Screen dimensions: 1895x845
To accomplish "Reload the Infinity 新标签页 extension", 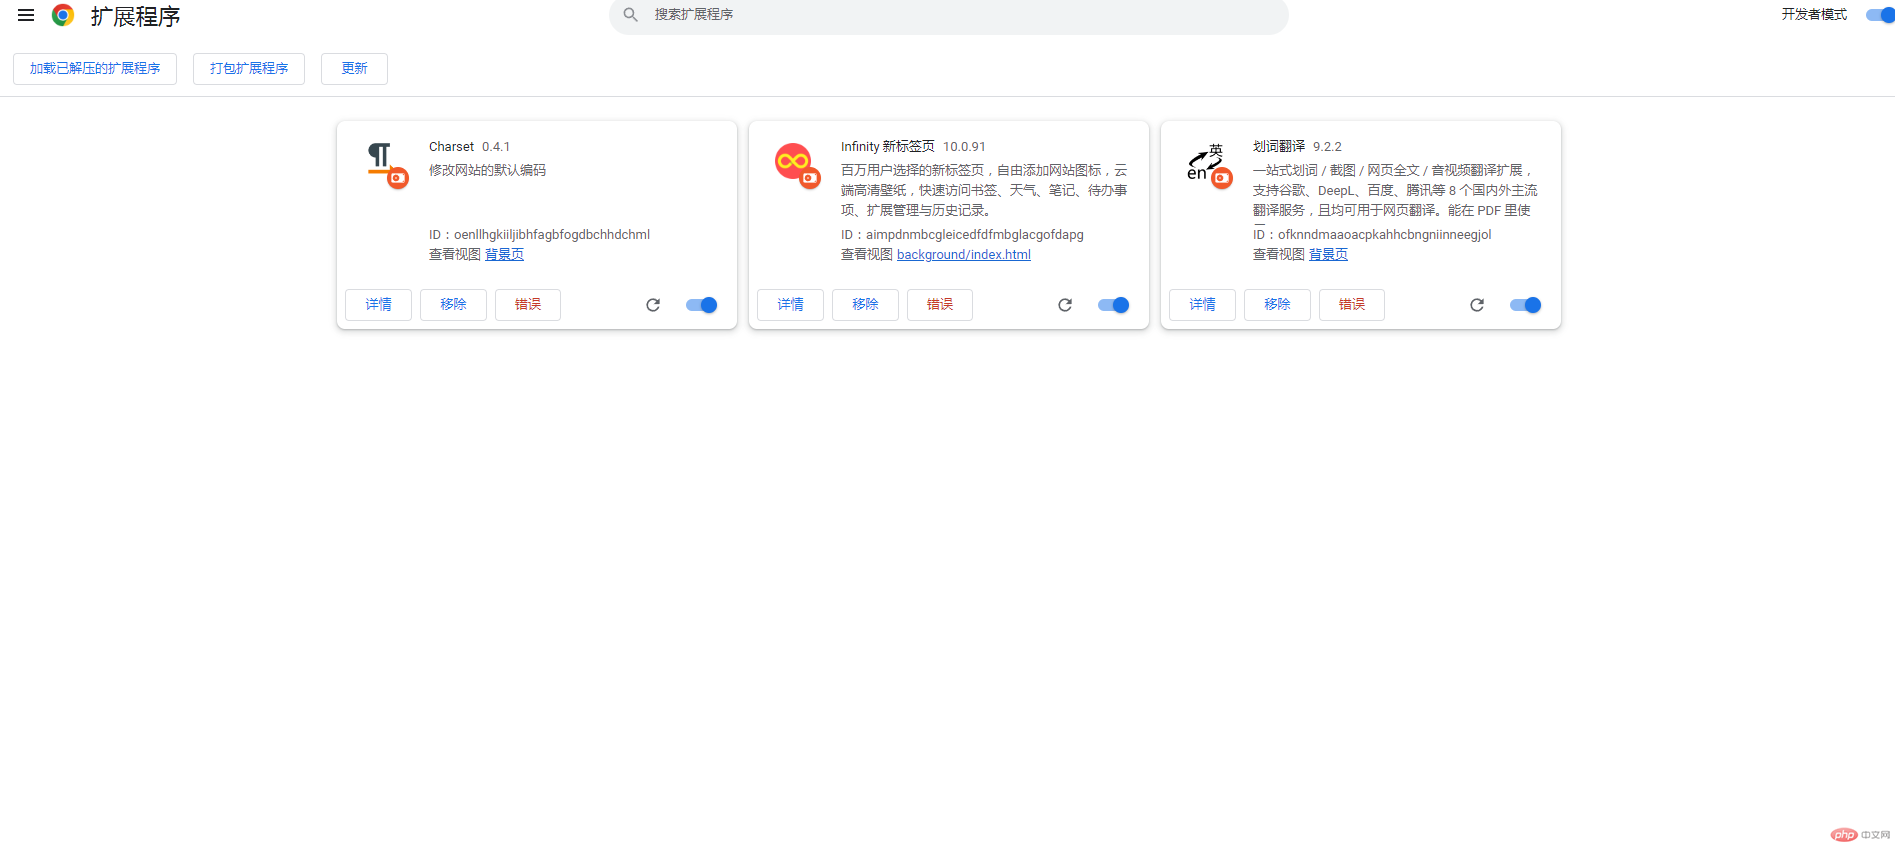I will (x=1065, y=305).
